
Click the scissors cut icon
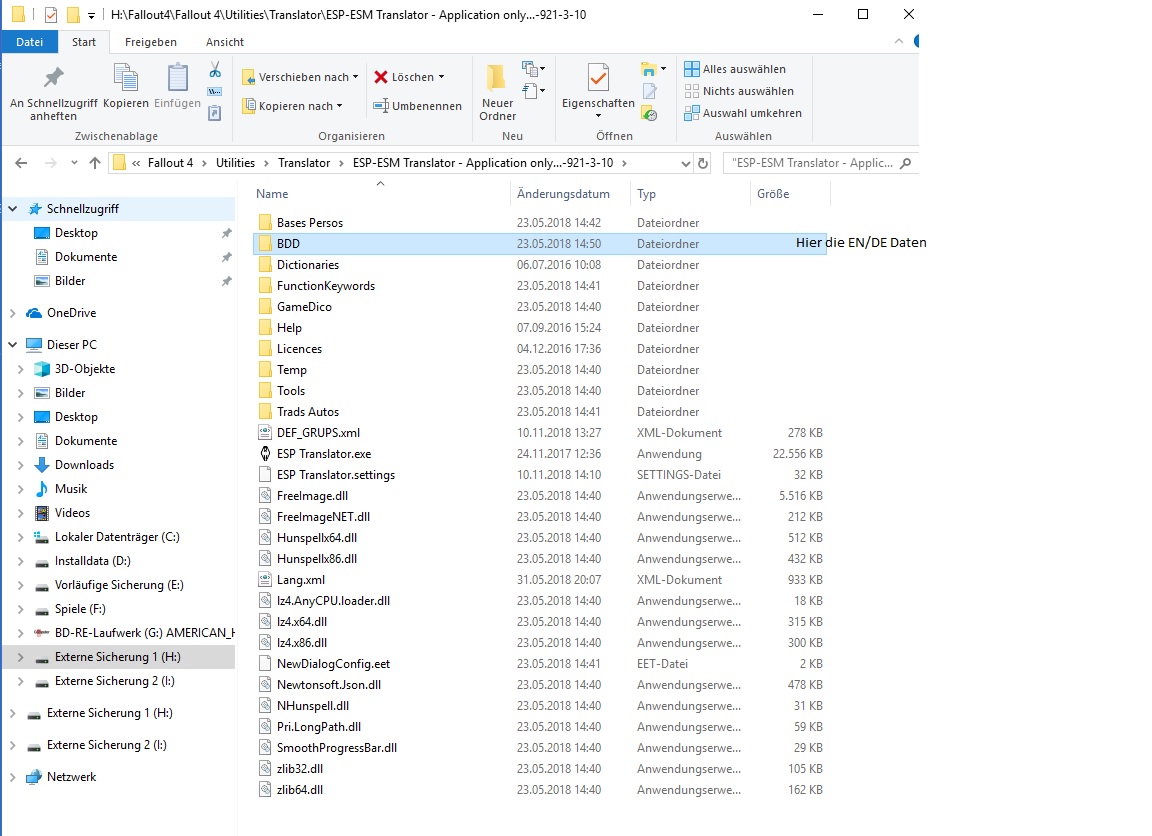coord(214,70)
